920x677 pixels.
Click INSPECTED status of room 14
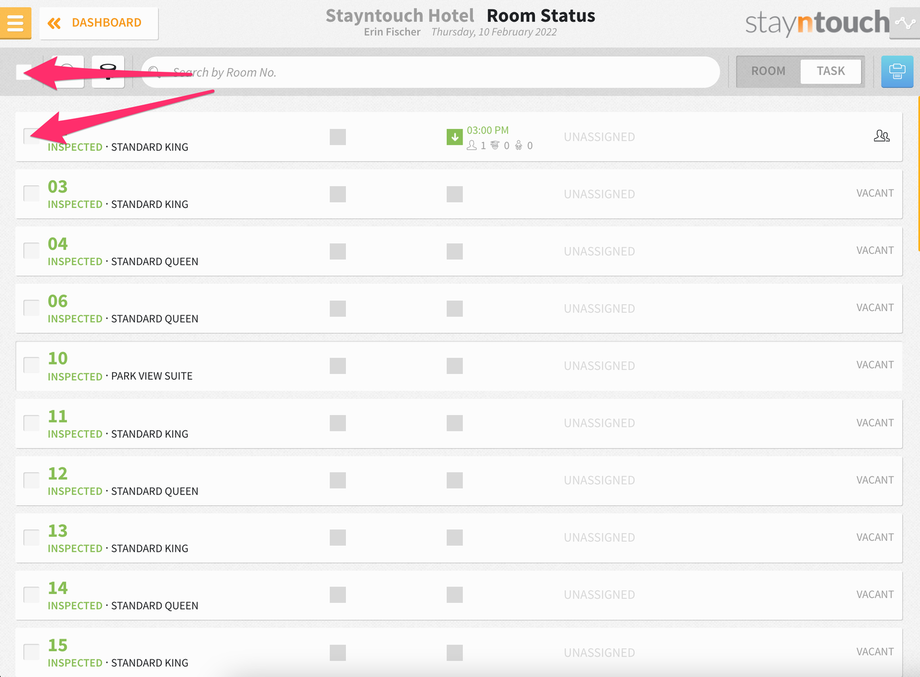[75, 605]
